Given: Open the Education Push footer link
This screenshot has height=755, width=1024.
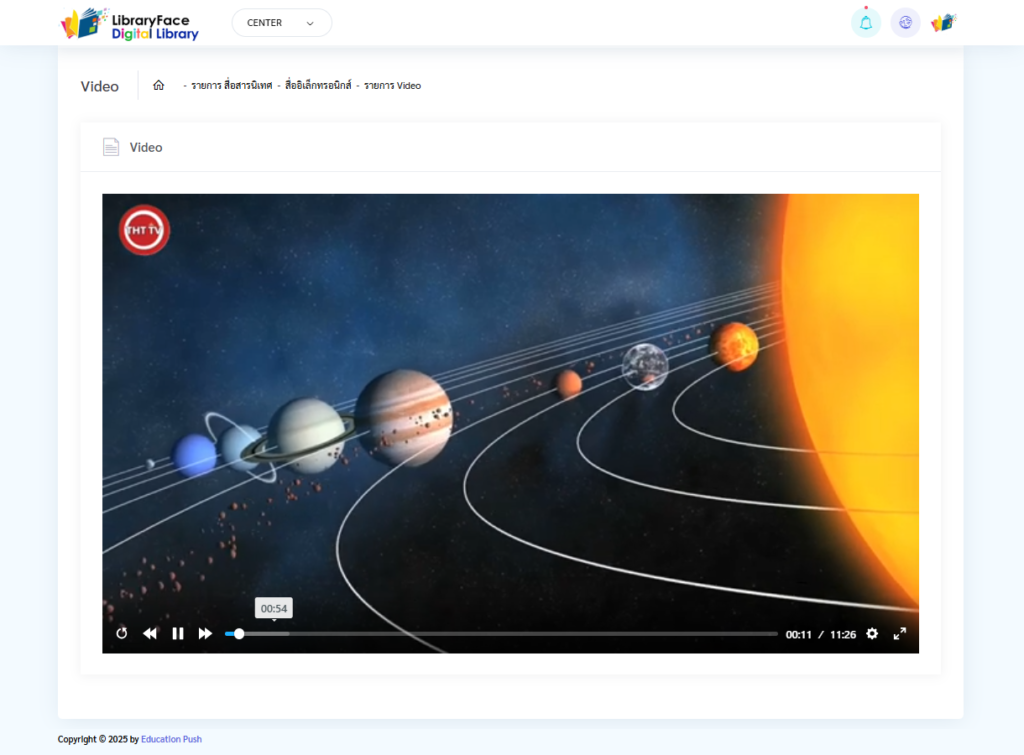Looking at the screenshot, I should pyautogui.click(x=171, y=740).
